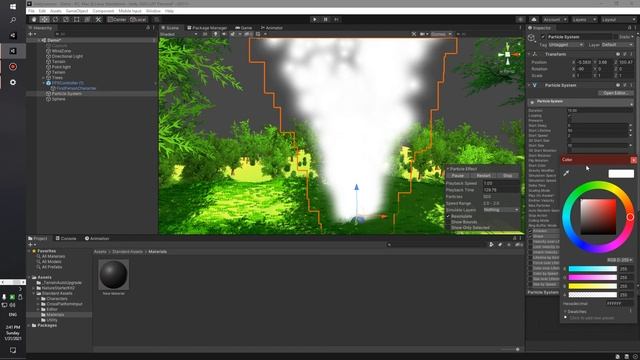Open the Collab services icon
The image size is (640, 360).
pos(520,19)
